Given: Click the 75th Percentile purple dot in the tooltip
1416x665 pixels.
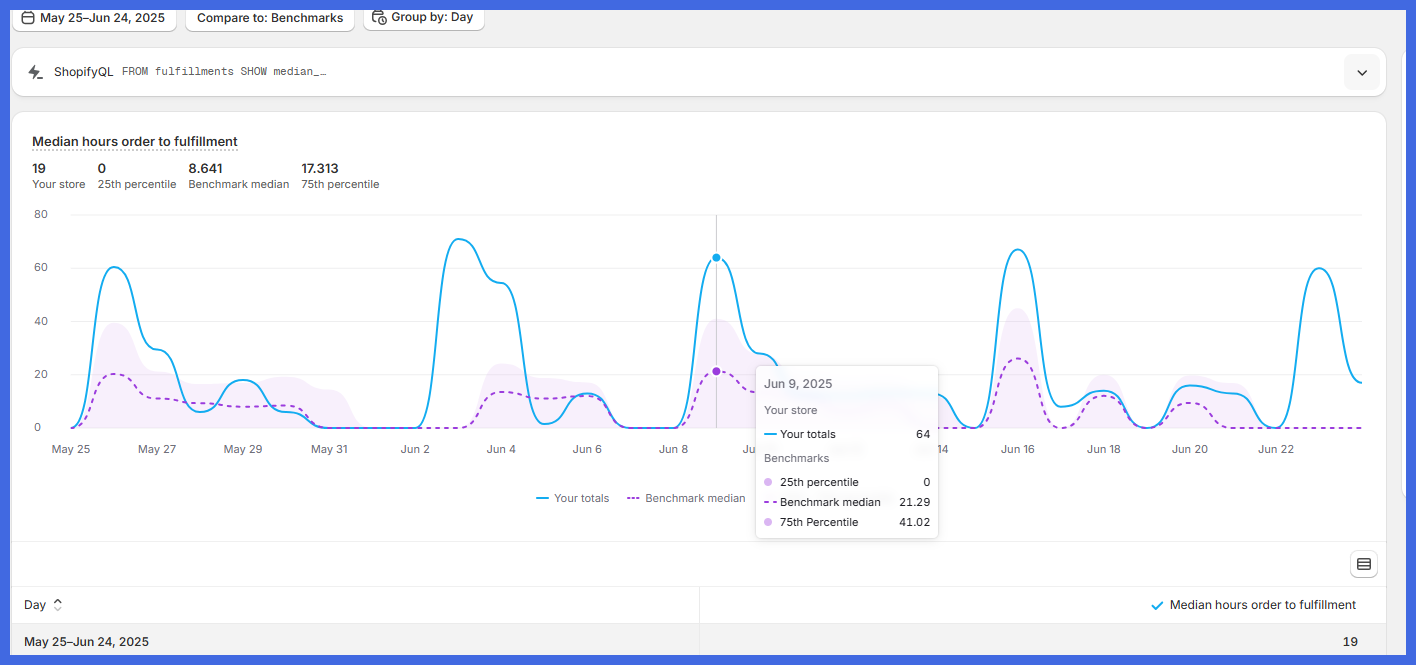Looking at the screenshot, I should (x=768, y=522).
